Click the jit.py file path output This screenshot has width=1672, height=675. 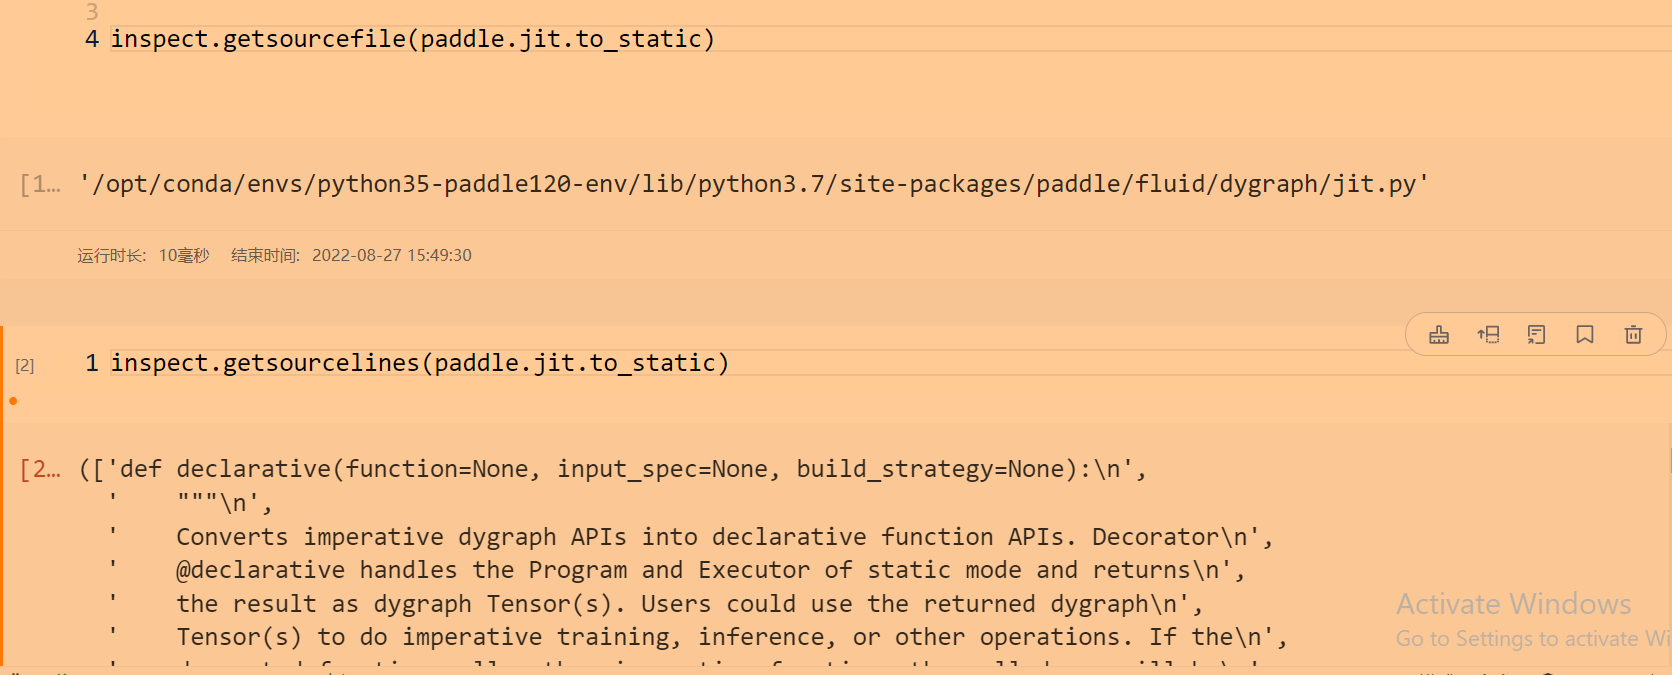754,183
